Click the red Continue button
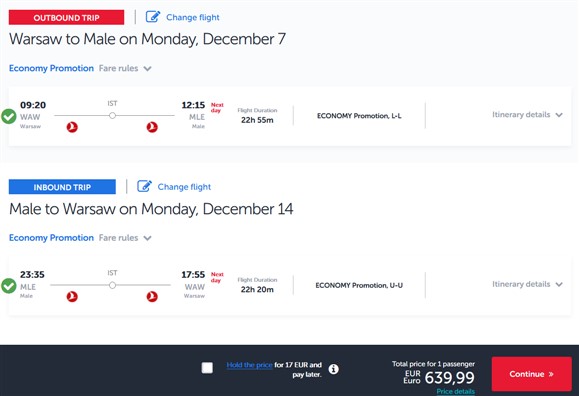The image size is (579, 396). pyautogui.click(x=531, y=374)
